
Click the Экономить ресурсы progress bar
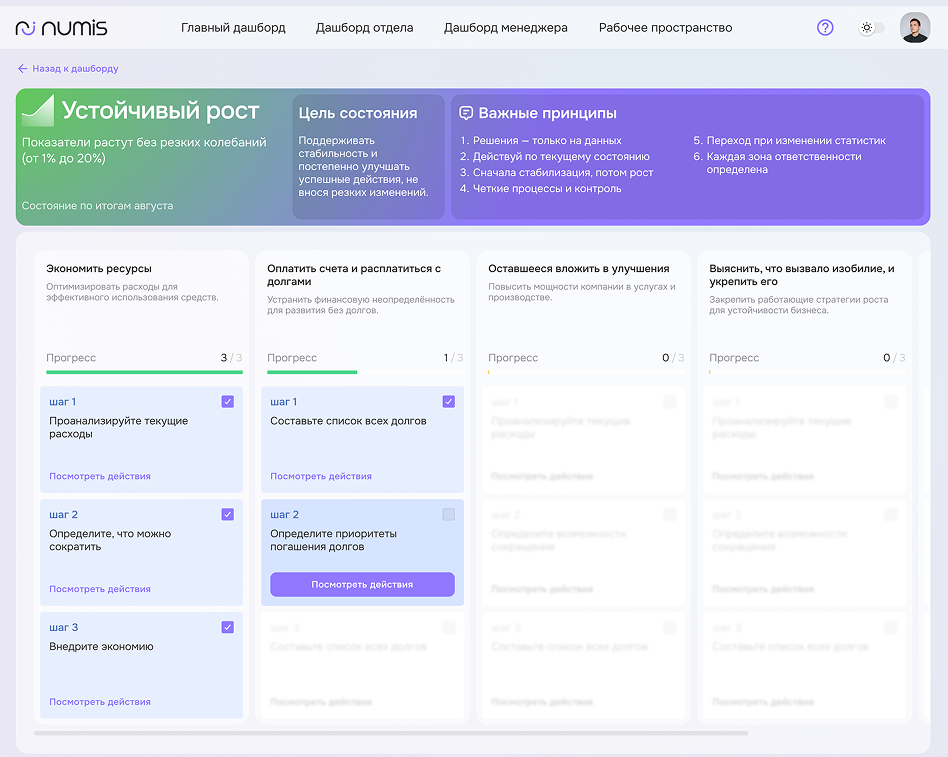pyautogui.click(x=144, y=372)
